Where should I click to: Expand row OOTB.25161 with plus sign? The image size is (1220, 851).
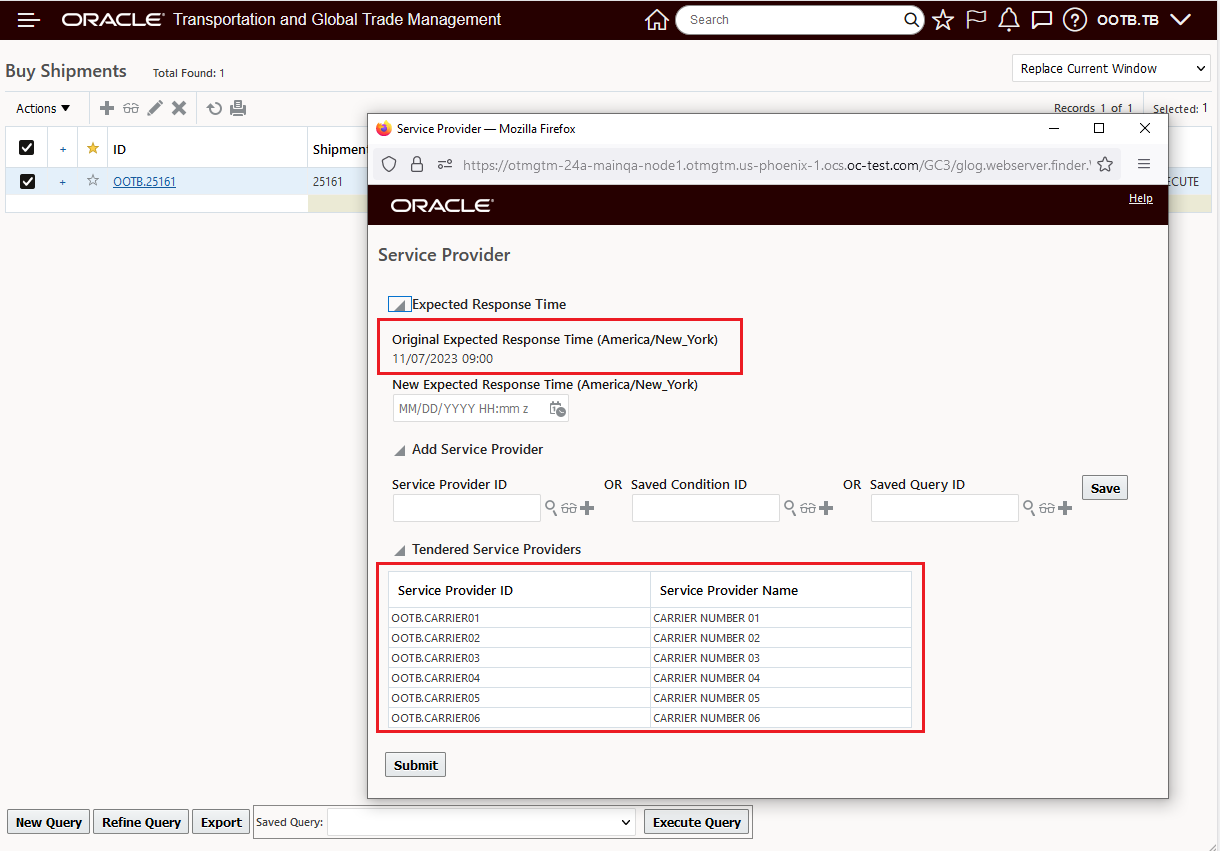[x=63, y=182]
